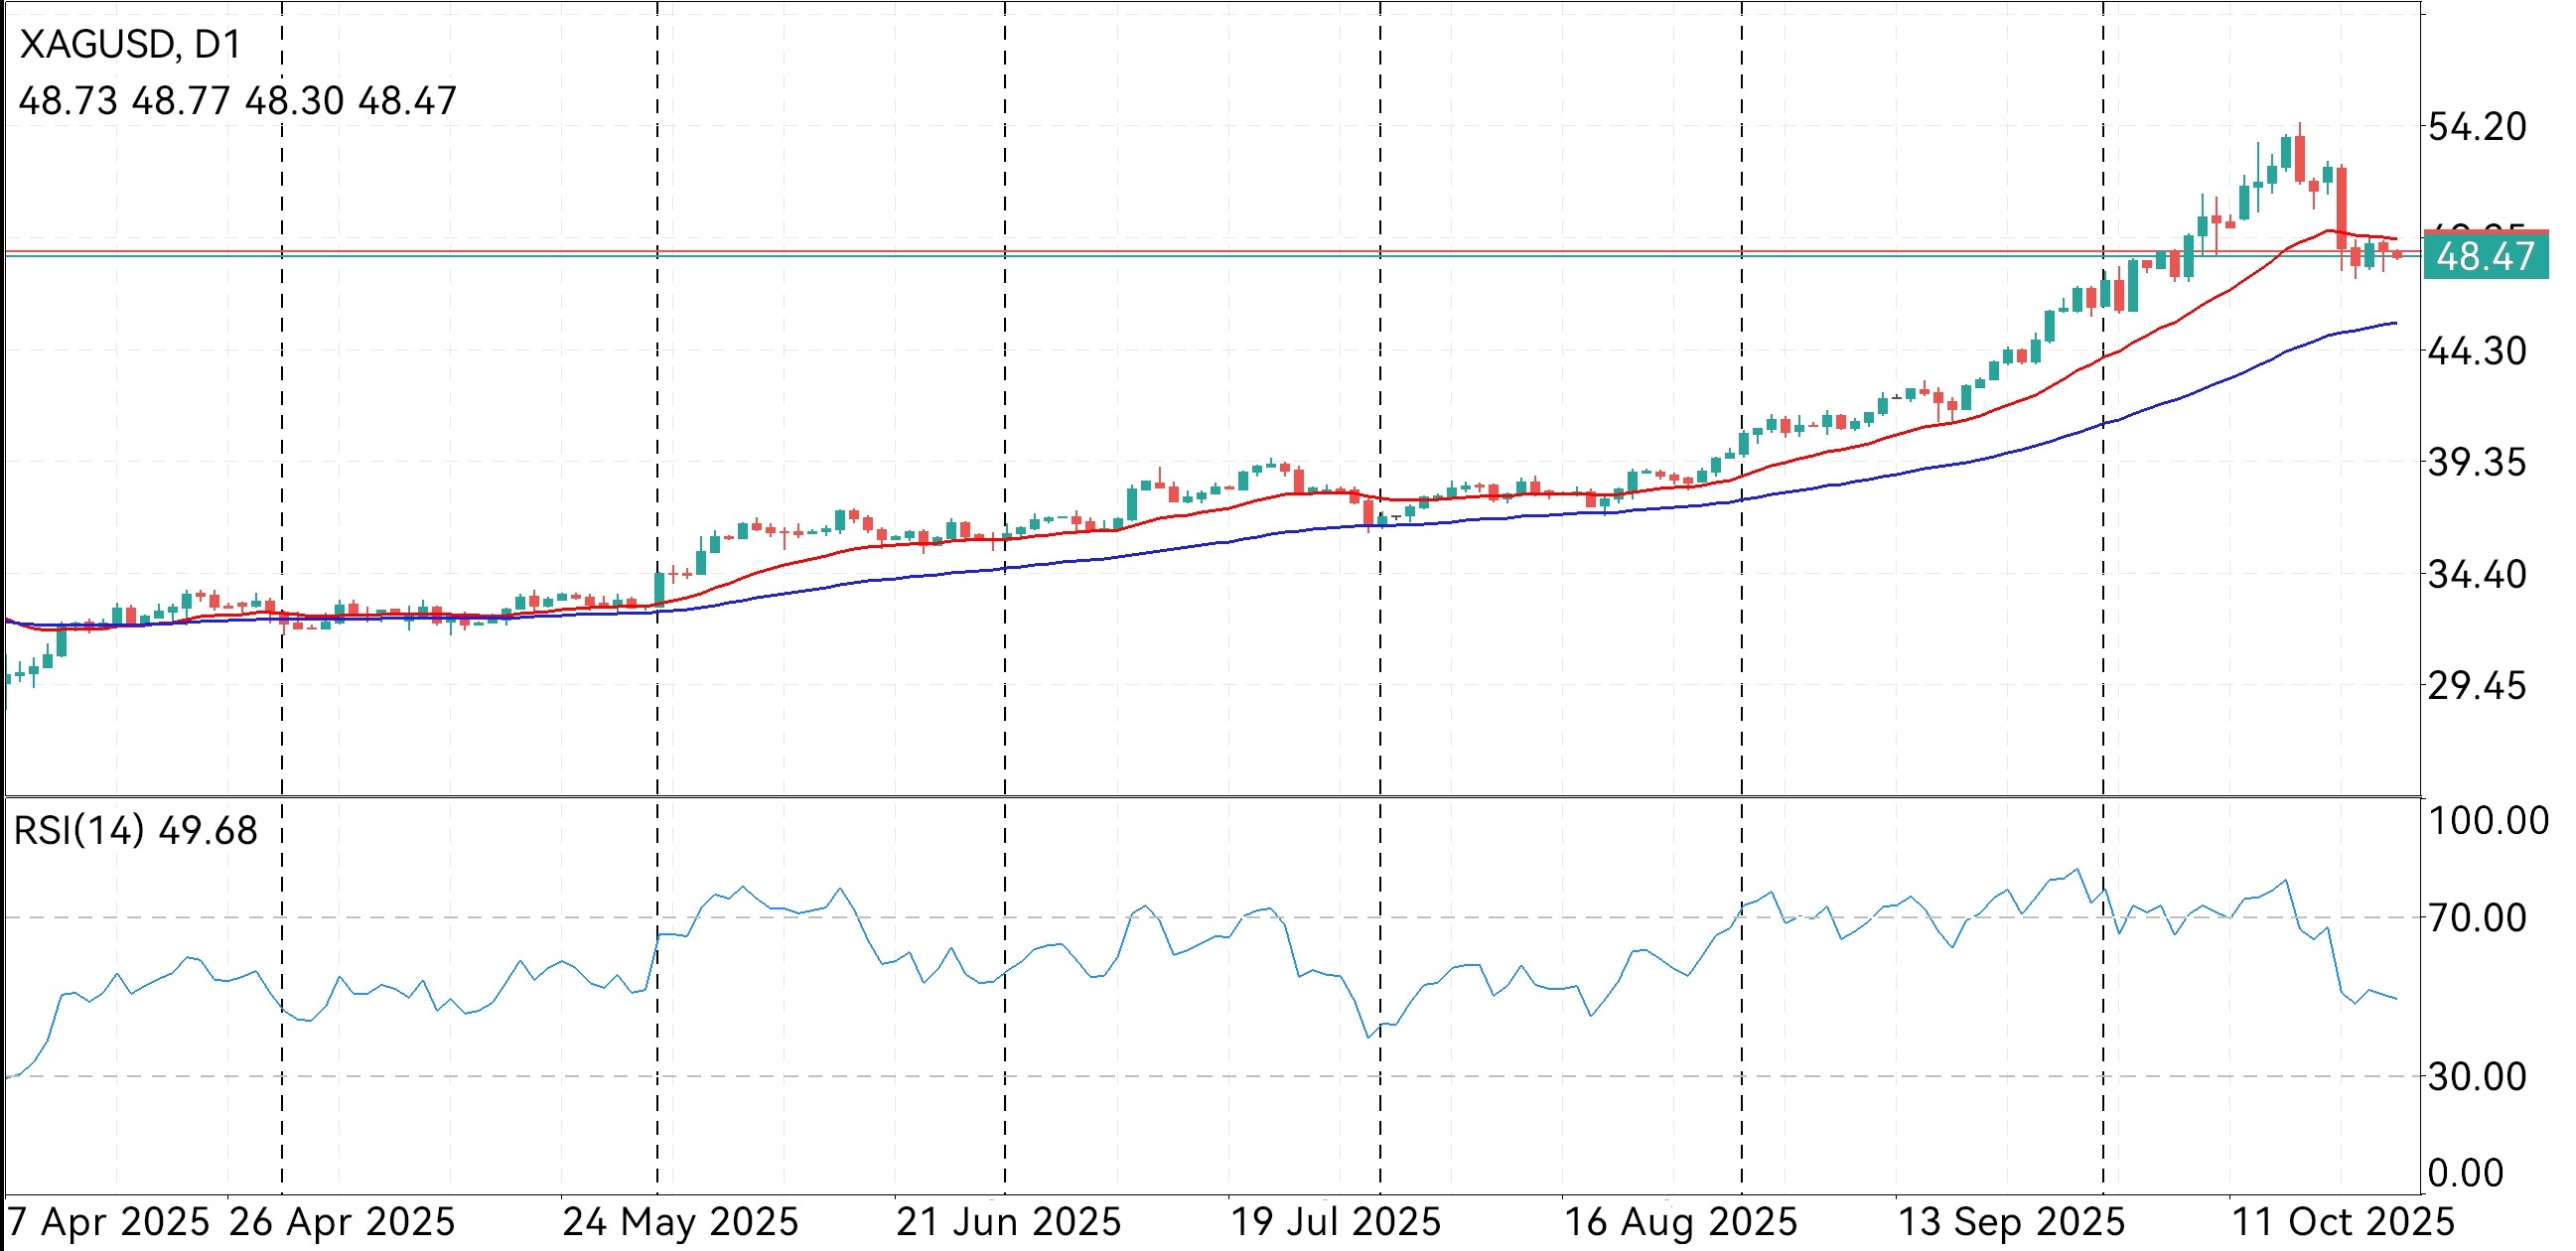
Task: Click the 26 Apr 2025 date label
Action: coord(342,1222)
